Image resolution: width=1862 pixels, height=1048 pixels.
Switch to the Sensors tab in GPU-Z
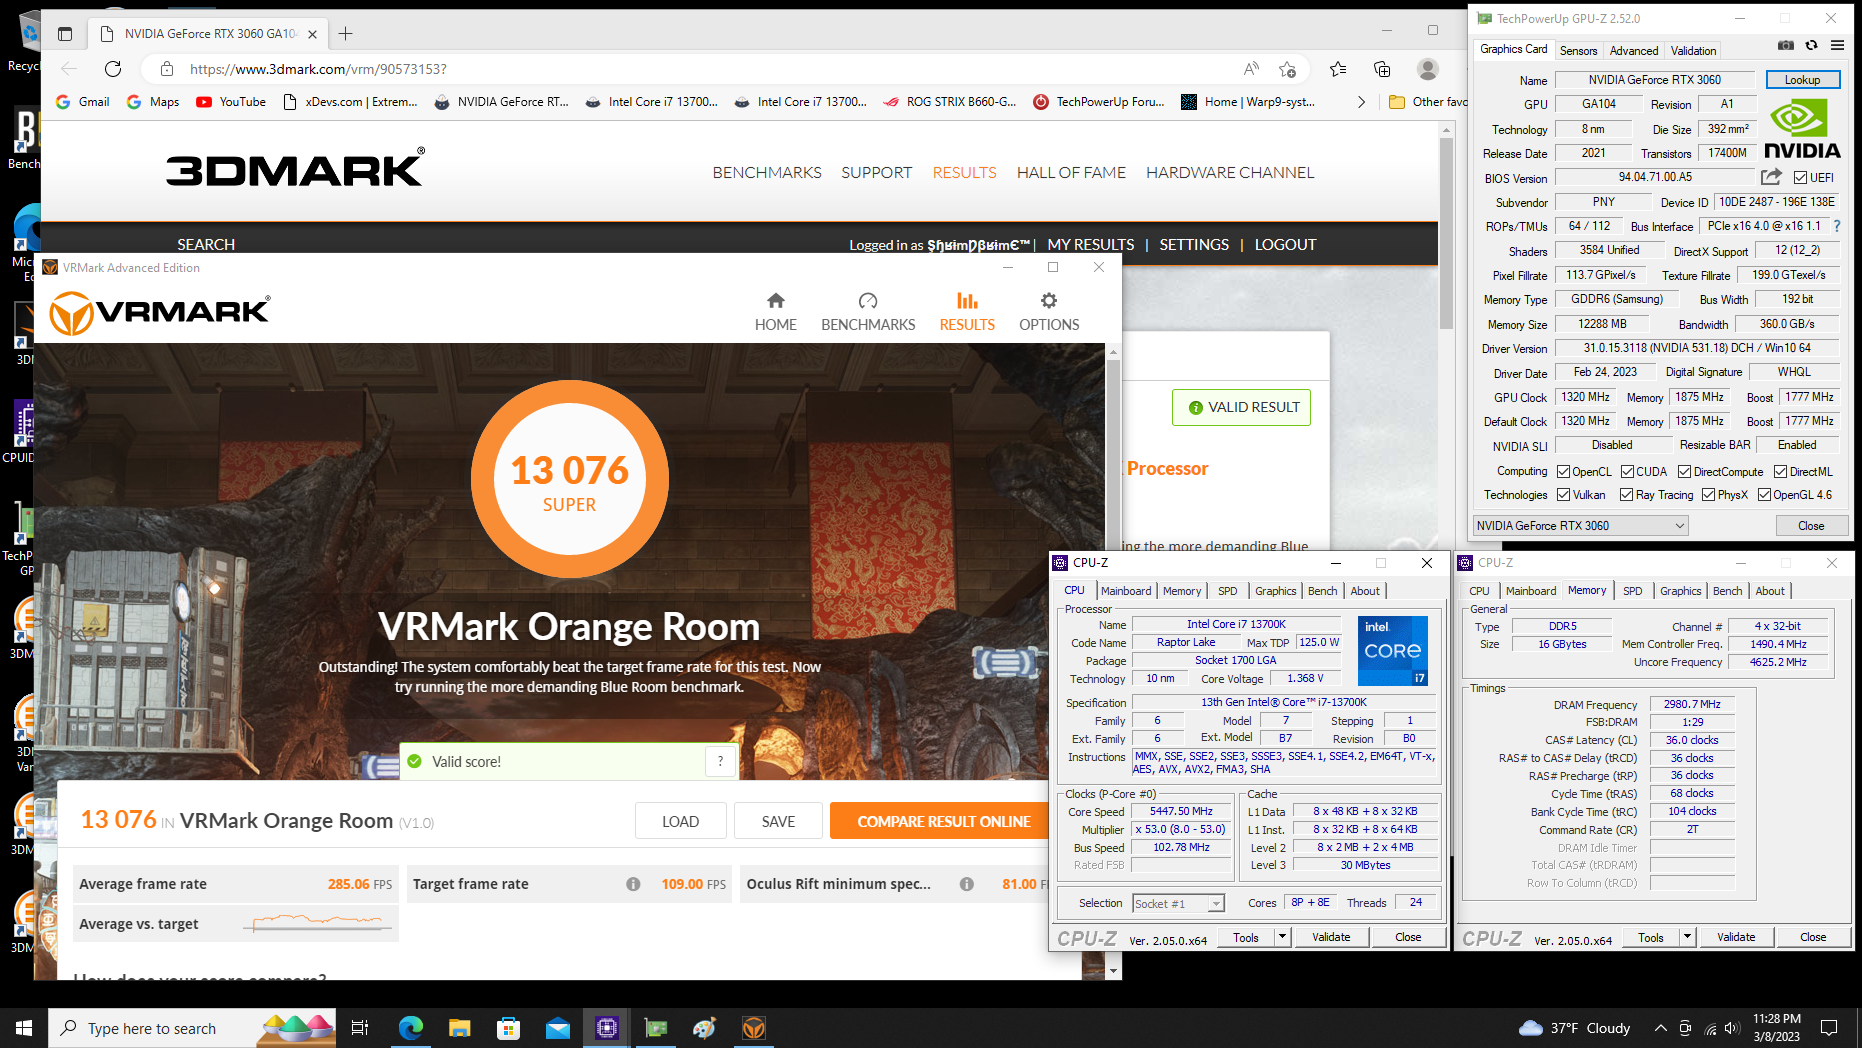[1578, 50]
